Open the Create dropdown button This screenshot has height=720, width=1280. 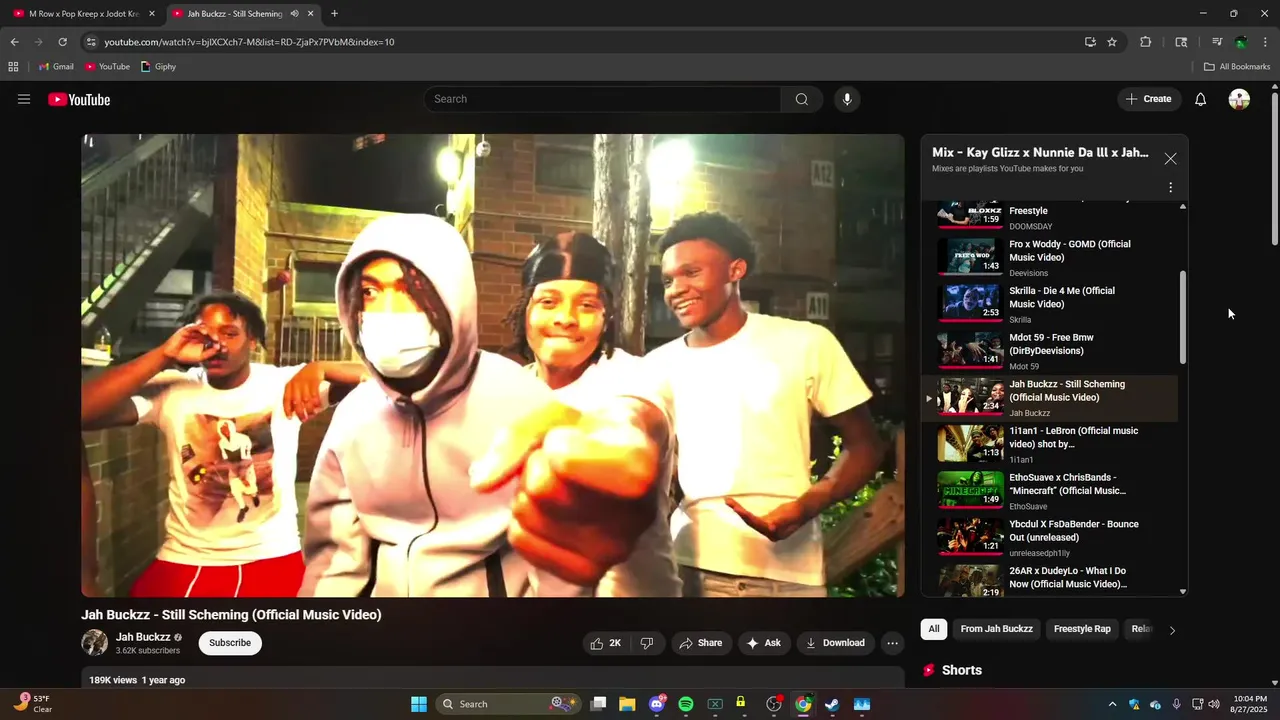(x=1148, y=99)
